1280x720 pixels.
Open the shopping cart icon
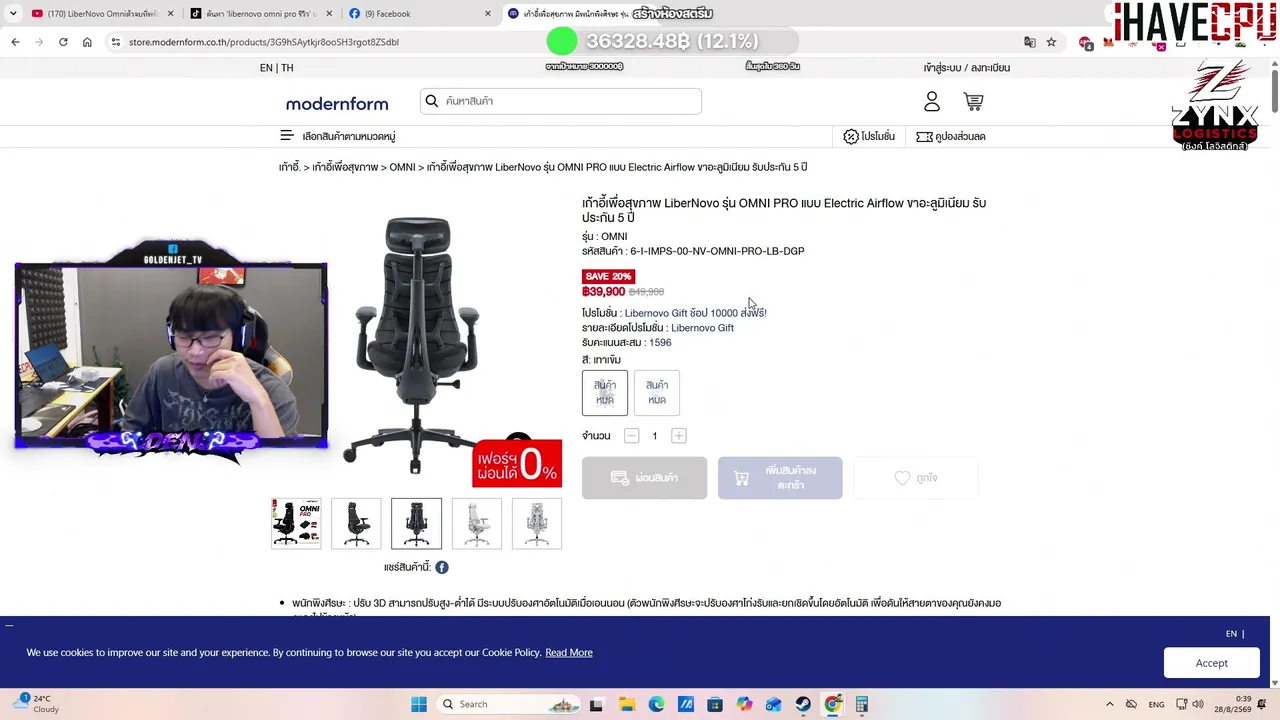[x=973, y=102]
